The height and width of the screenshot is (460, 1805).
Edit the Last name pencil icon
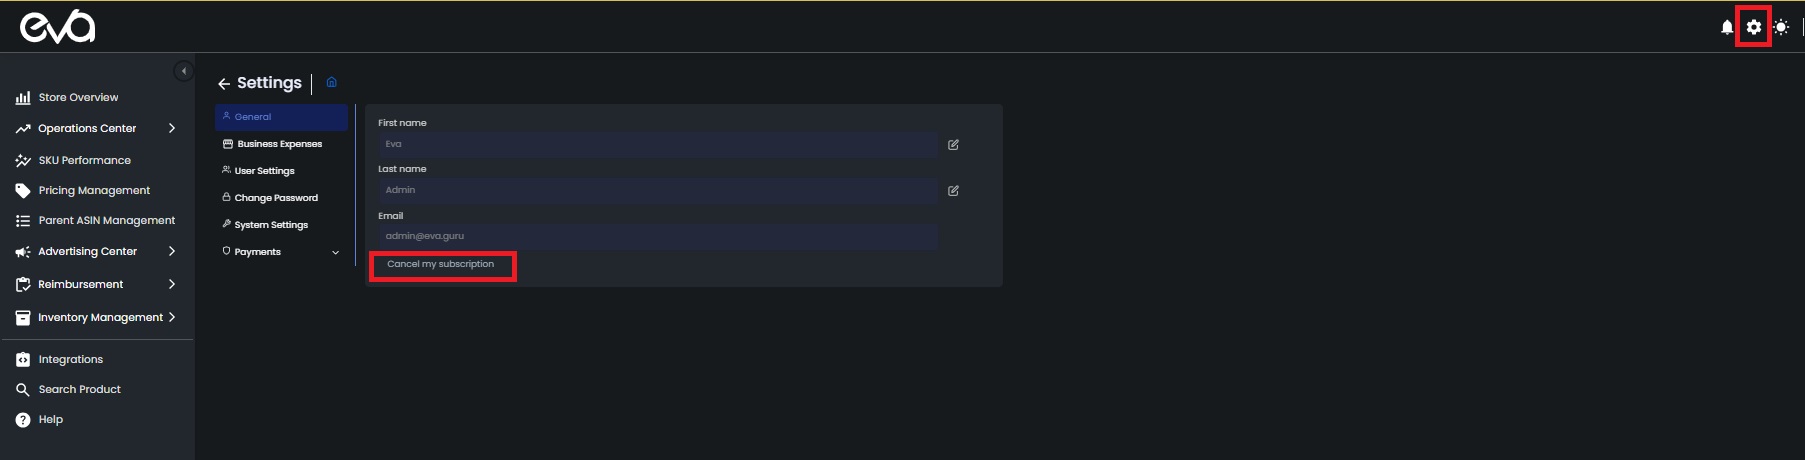click(x=953, y=191)
